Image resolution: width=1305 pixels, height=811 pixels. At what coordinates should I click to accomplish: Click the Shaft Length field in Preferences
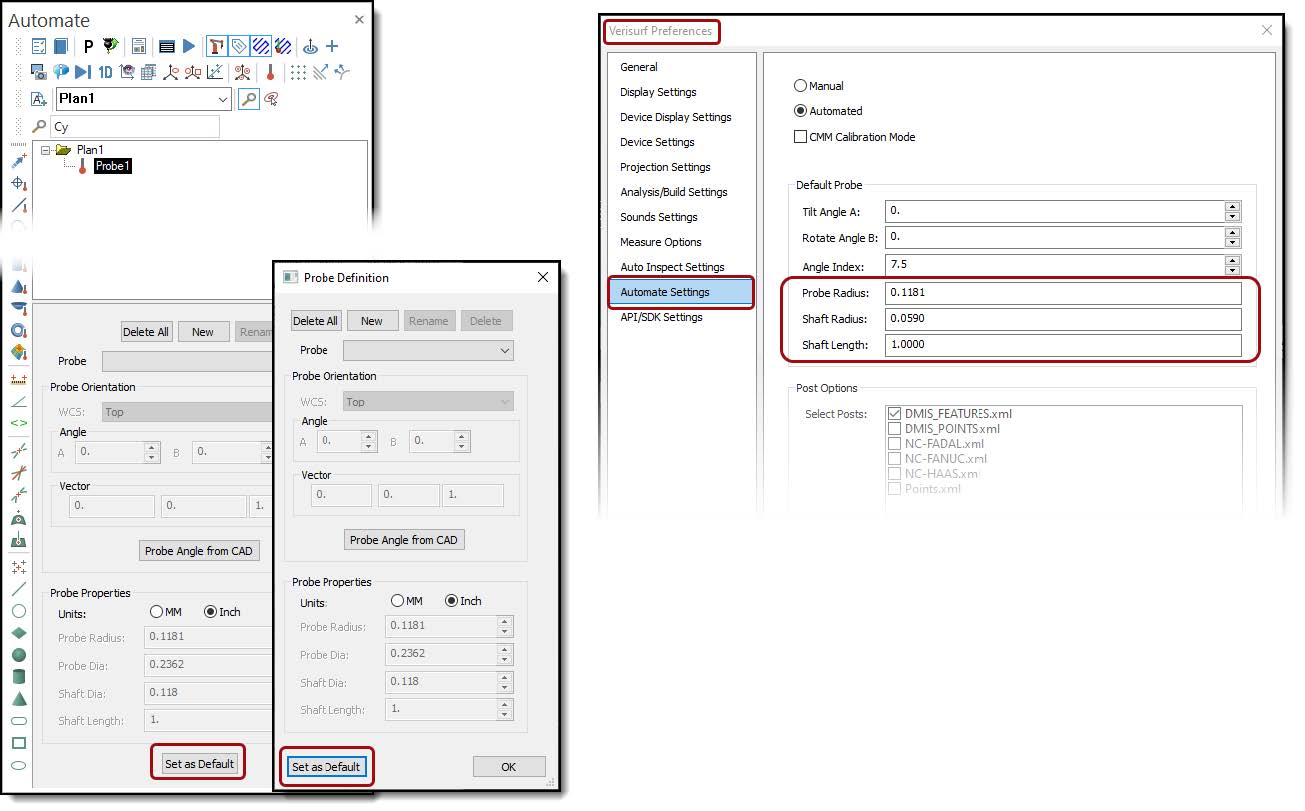[1064, 345]
